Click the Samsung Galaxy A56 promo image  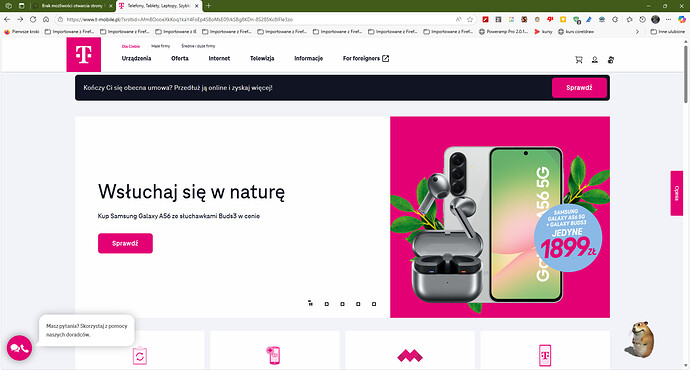pyautogui.click(x=500, y=217)
